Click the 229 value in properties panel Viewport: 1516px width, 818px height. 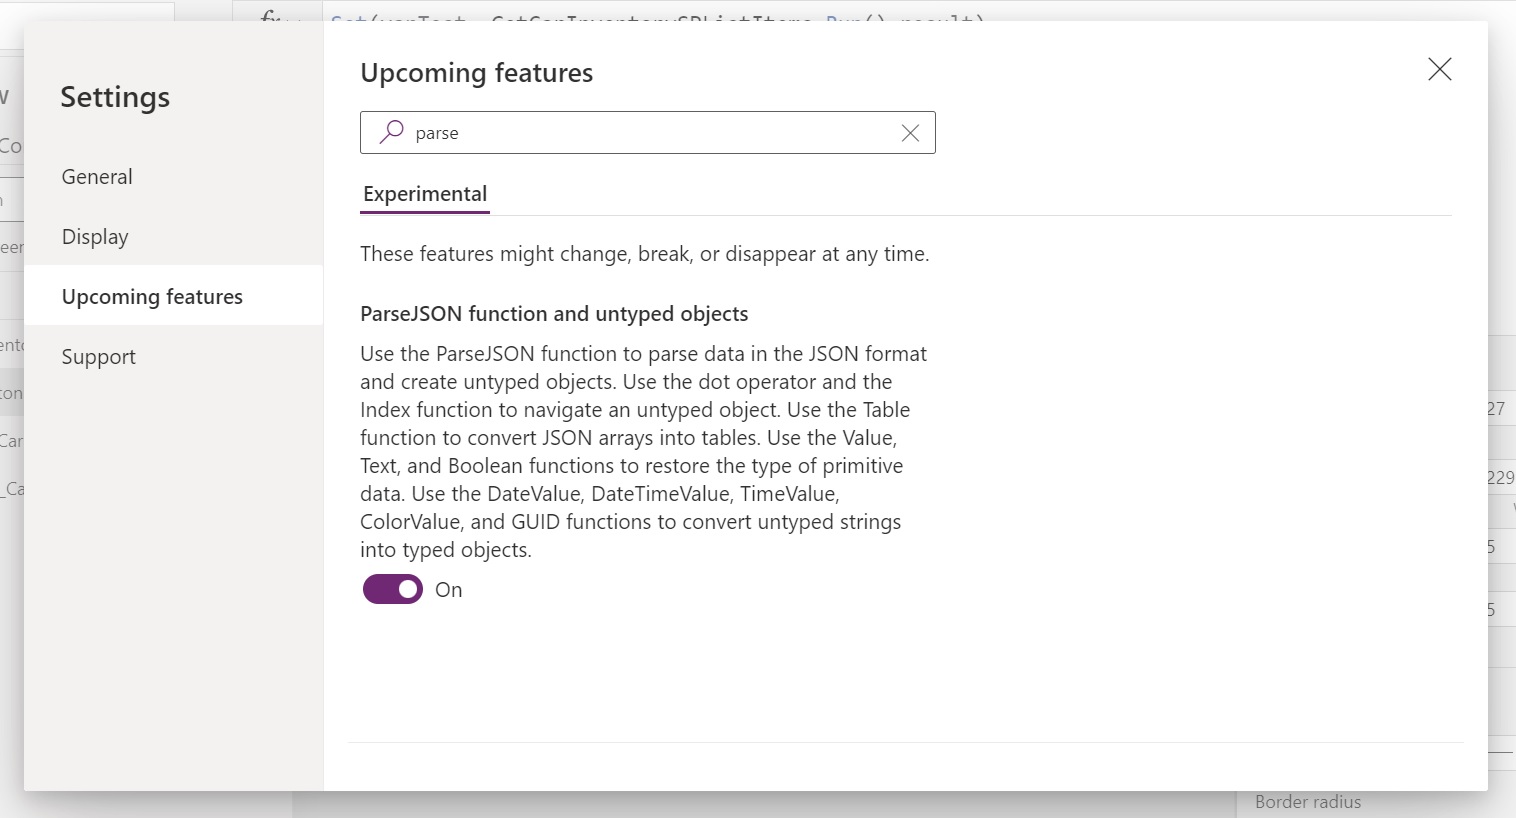[x=1501, y=477]
